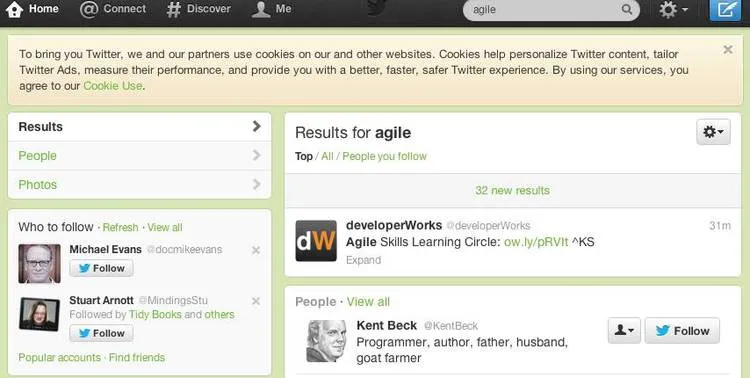Viewport: 750px width, 378px height.
Task: Open the @developerWorks handle
Action: point(488,226)
